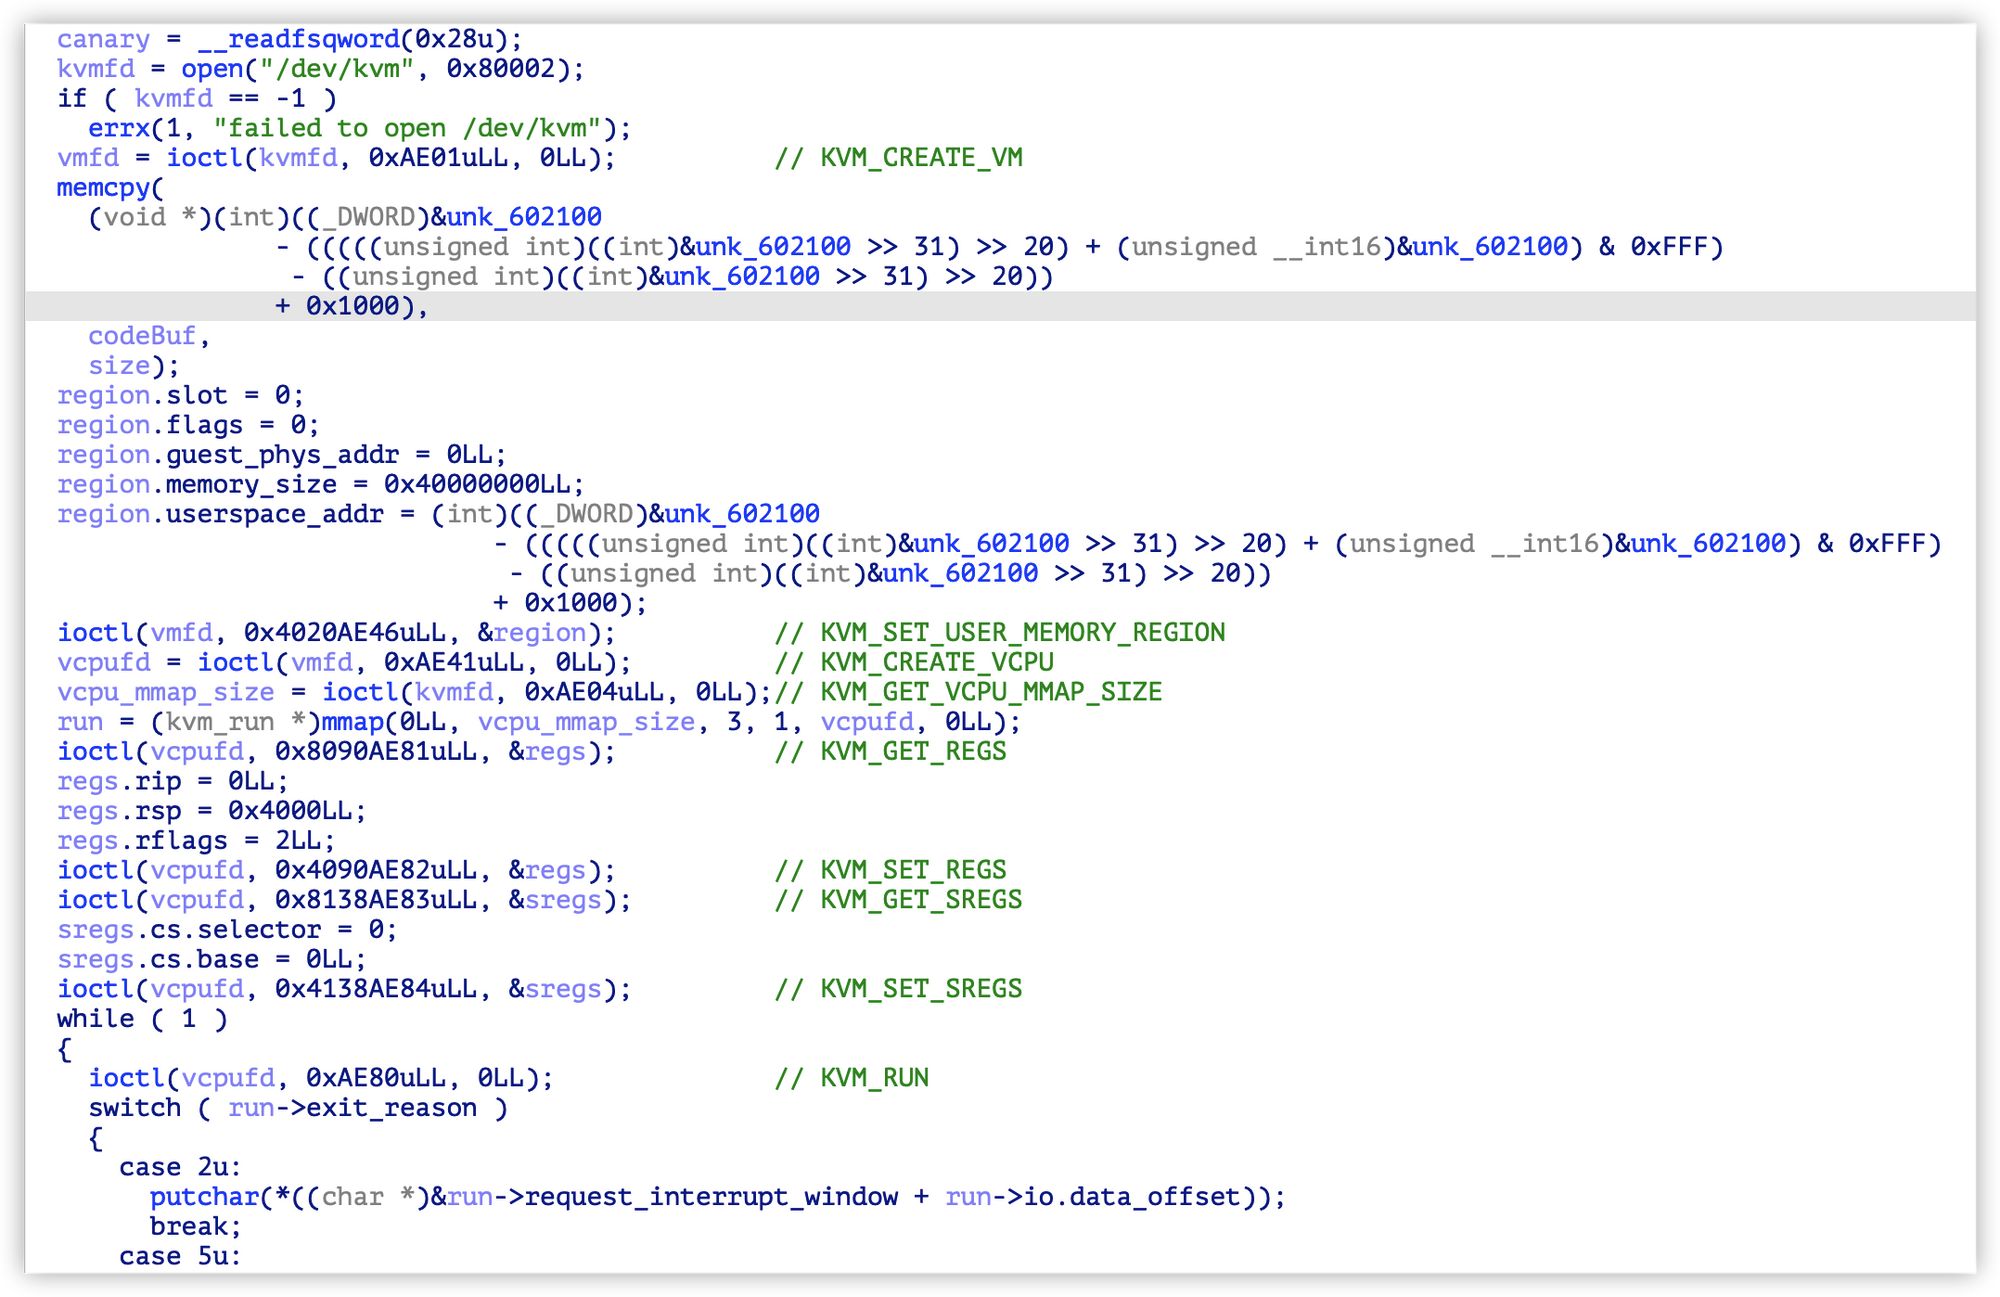The width and height of the screenshot is (2000, 1297).
Task: Click the kvm_run type cast
Action: (219, 722)
